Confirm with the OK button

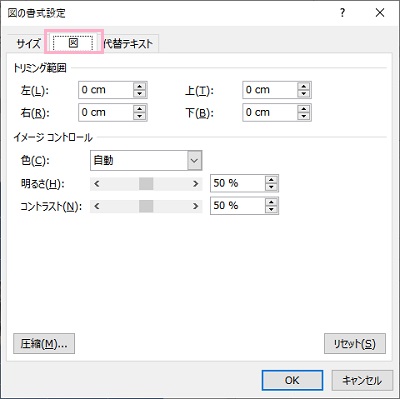coord(292,380)
